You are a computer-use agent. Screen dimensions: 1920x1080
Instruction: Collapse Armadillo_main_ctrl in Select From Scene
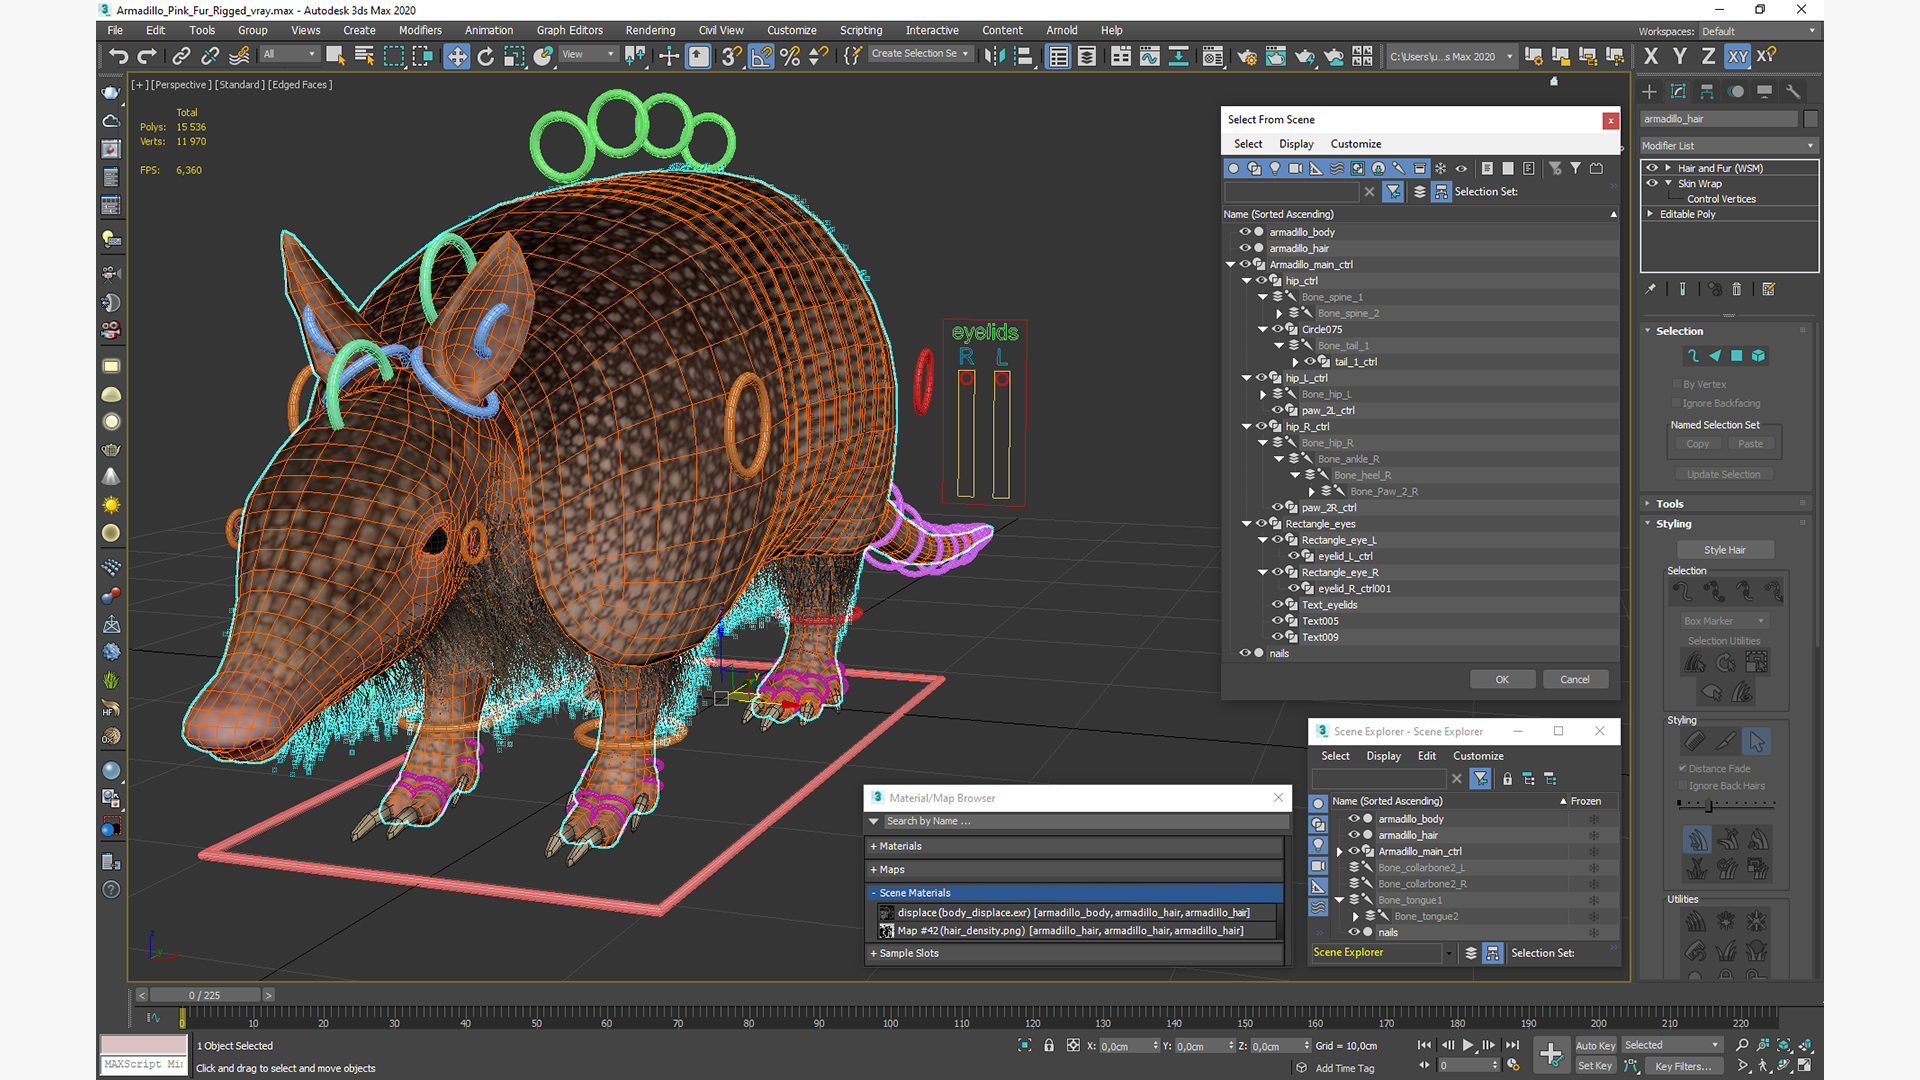1231,265
